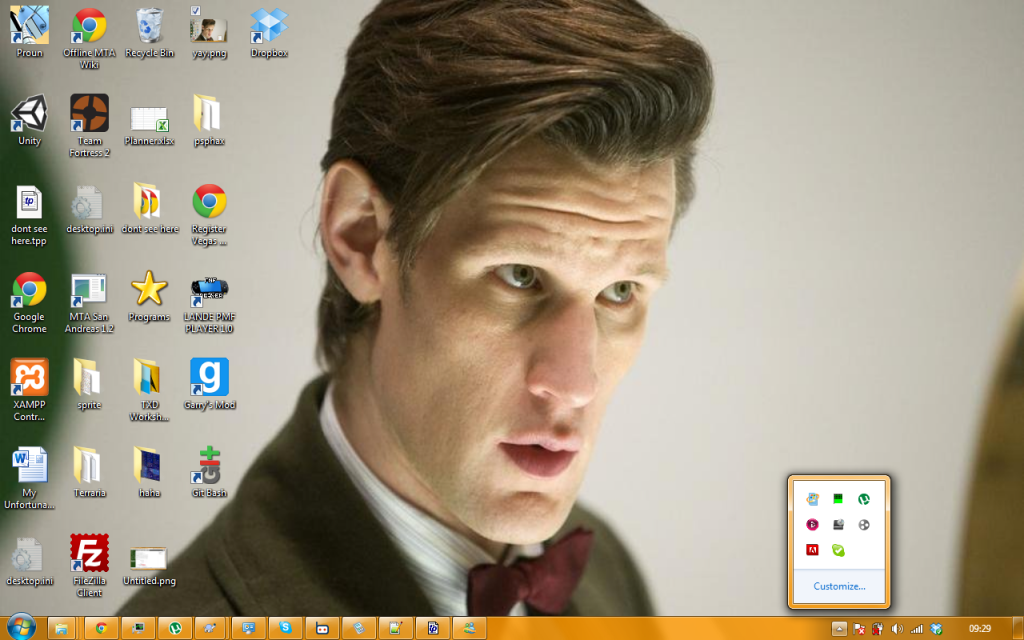Click the taskbar clock showing 09:29
This screenshot has height=640, width=1024.
tap(979, 628)
